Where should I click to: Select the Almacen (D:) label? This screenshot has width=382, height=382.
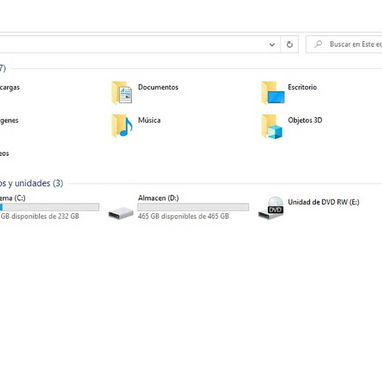point(158,198)
